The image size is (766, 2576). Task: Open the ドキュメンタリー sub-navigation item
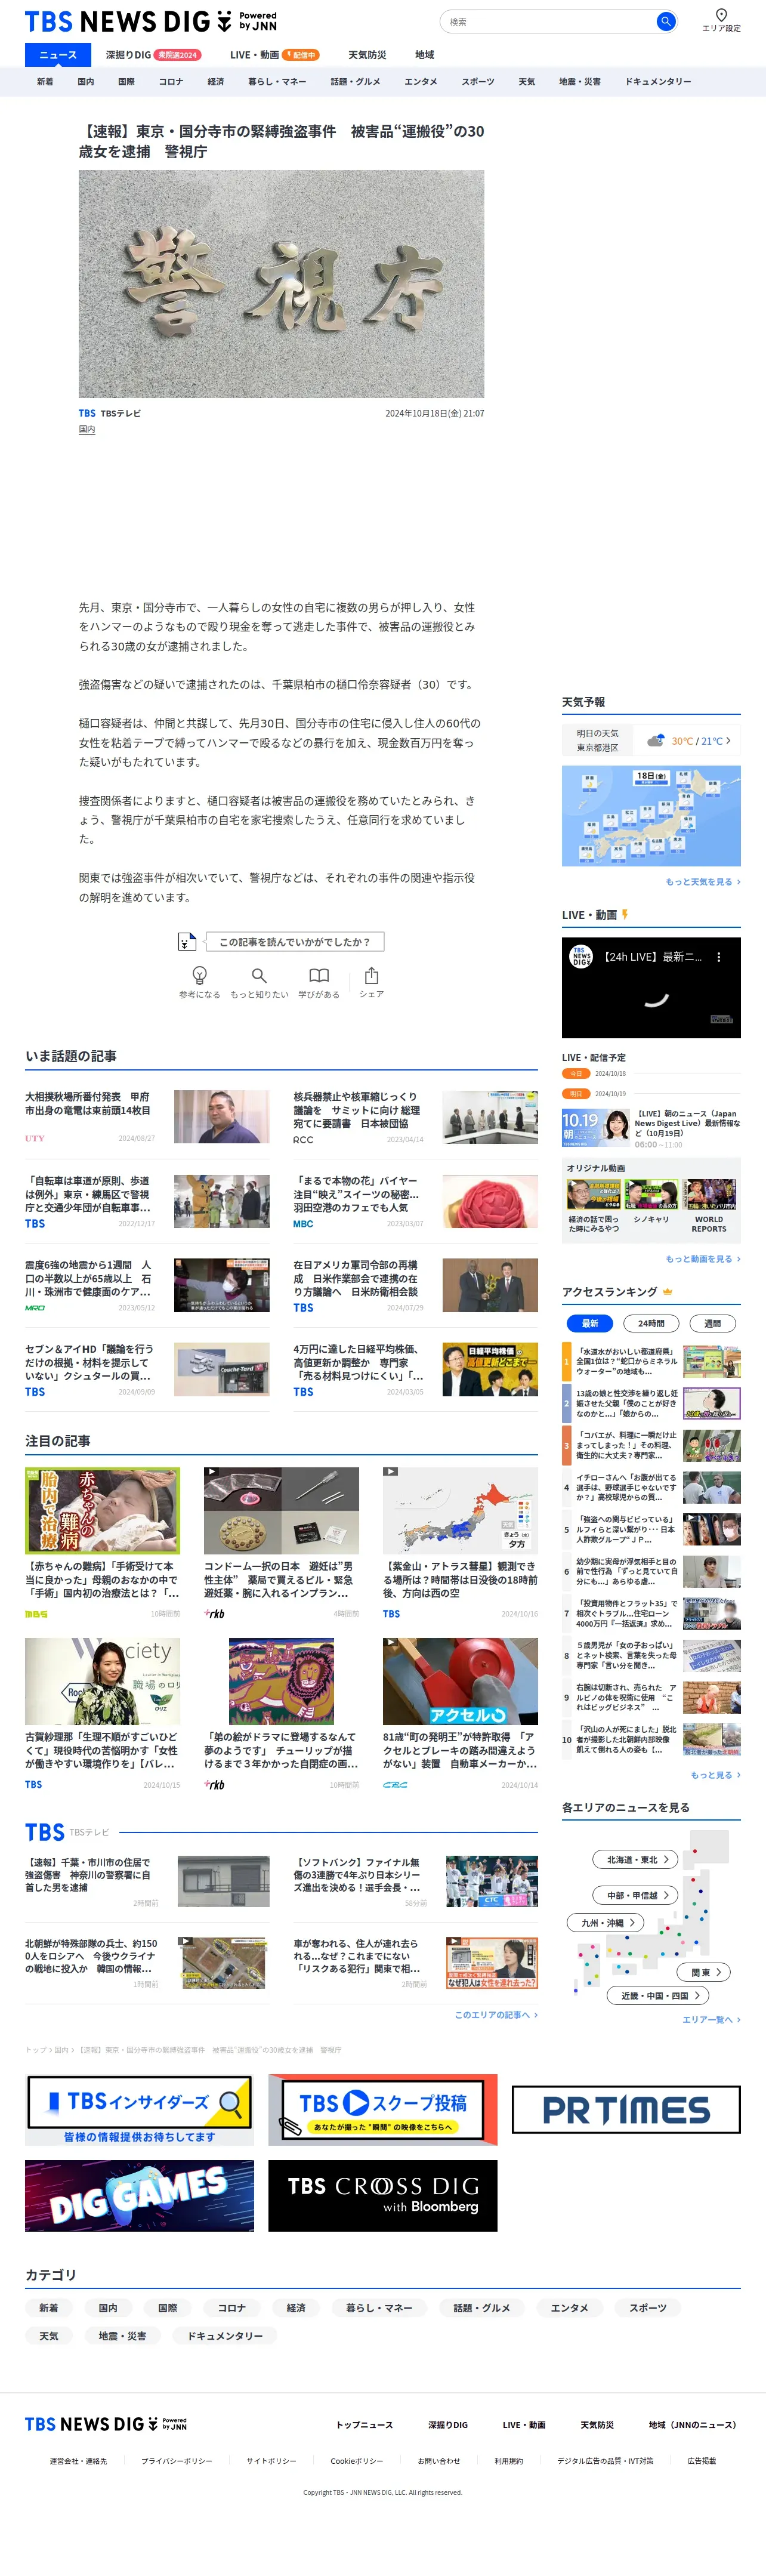(658, 82)
